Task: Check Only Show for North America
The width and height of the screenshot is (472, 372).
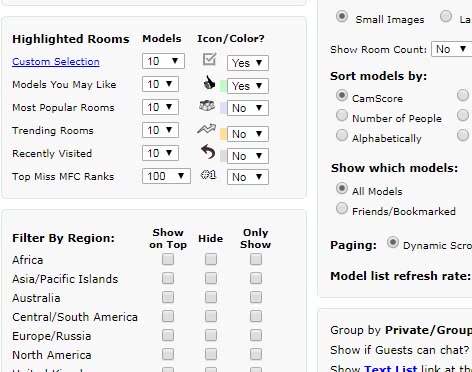Action: [x=256, y=354]
